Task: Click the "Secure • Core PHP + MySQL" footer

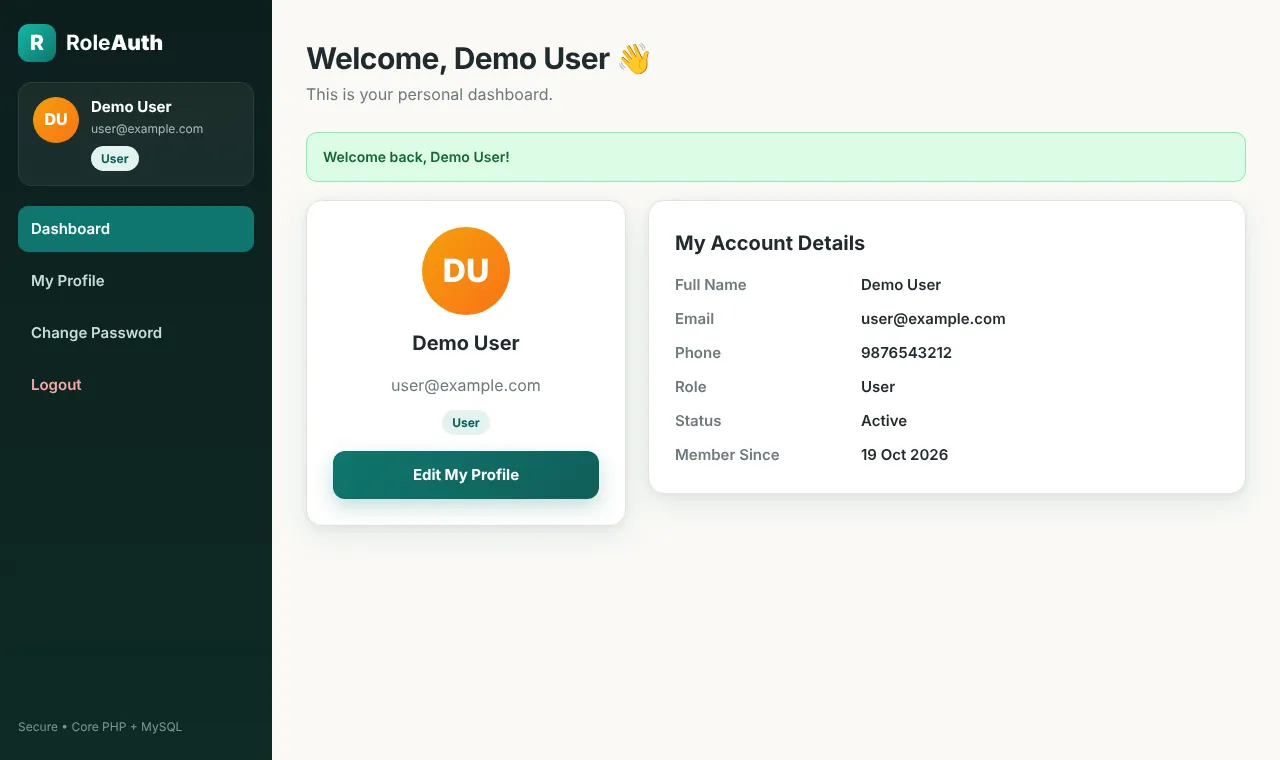Action: pos(100,727)
